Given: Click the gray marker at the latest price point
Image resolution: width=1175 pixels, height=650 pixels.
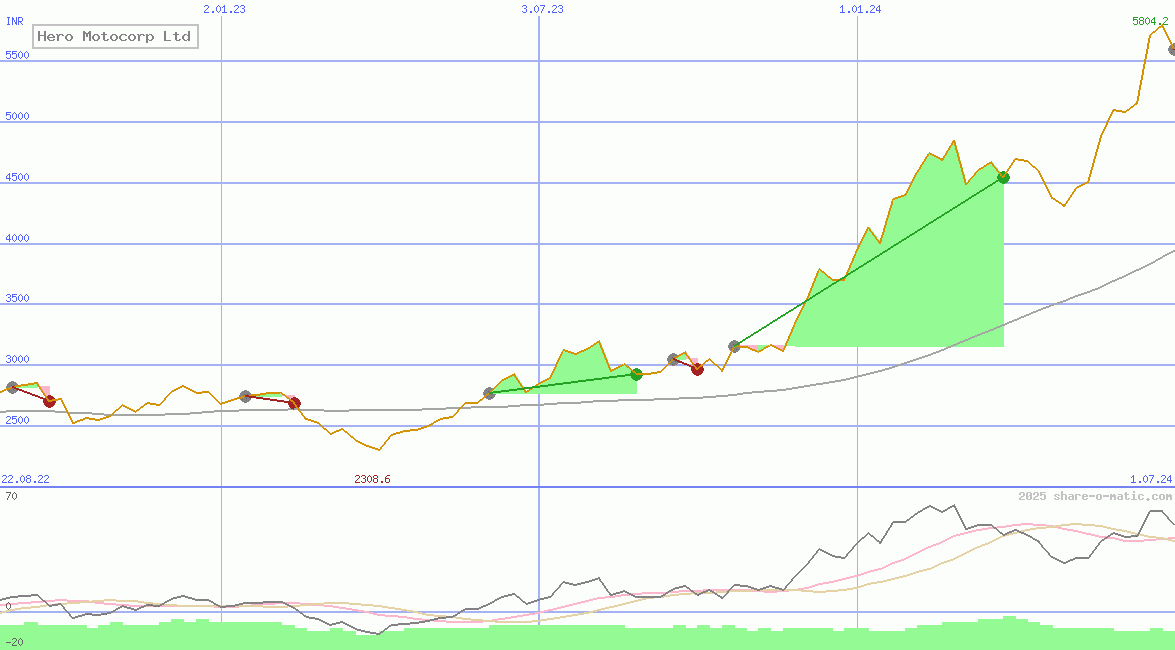Looking at the screenshot, I should click(1172, 49).
